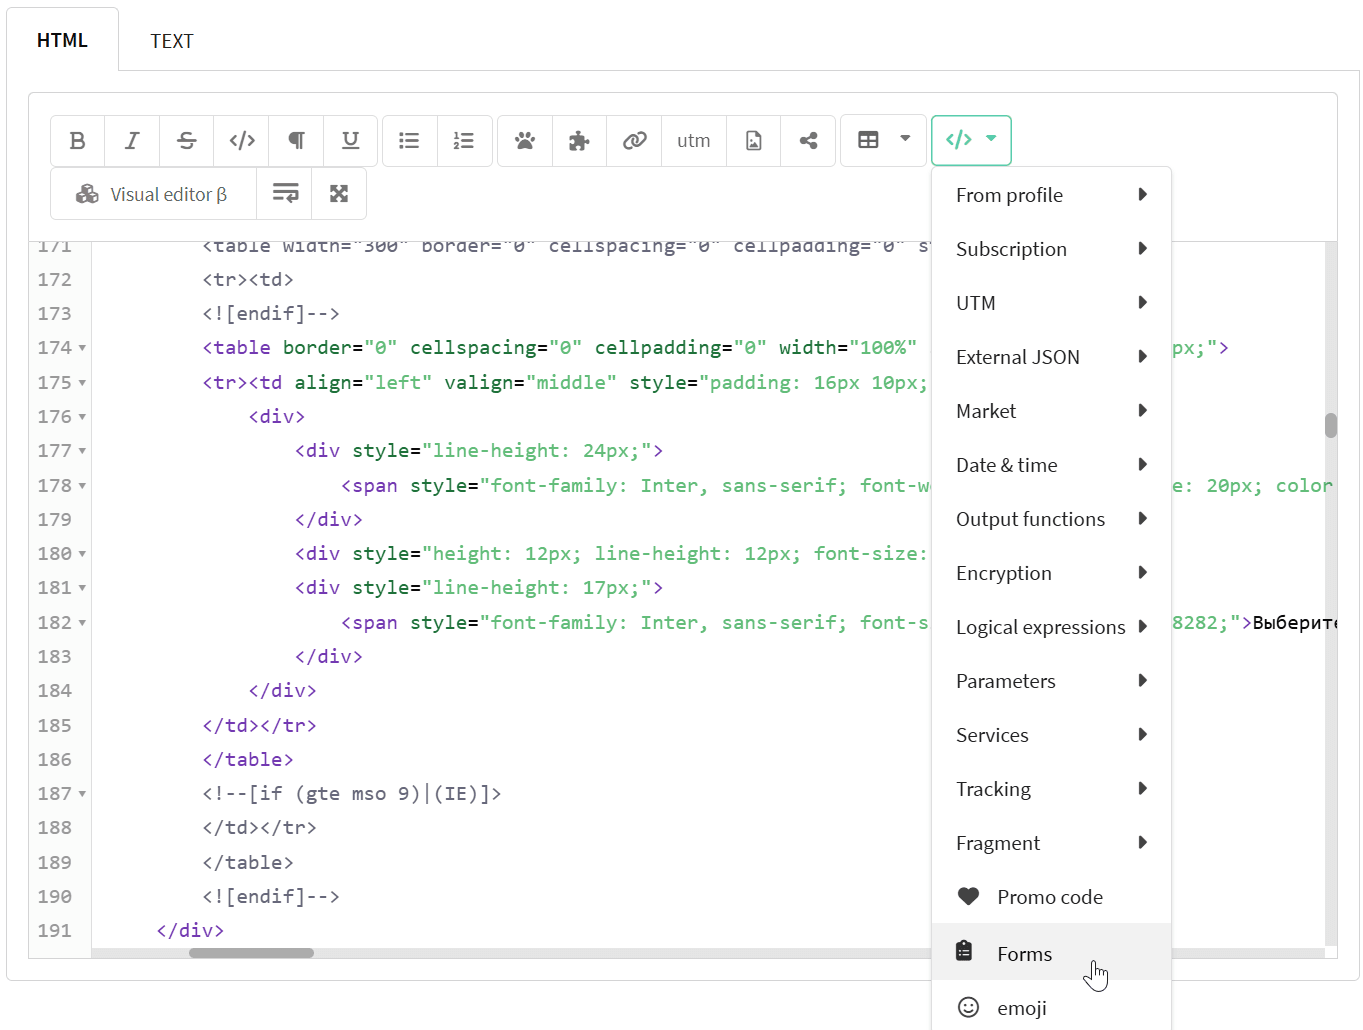The height and width of the screenshot is (1030, 1363).
Task: Open UTM submenu
Action: pyautogui.click(x=1051, y=303)
